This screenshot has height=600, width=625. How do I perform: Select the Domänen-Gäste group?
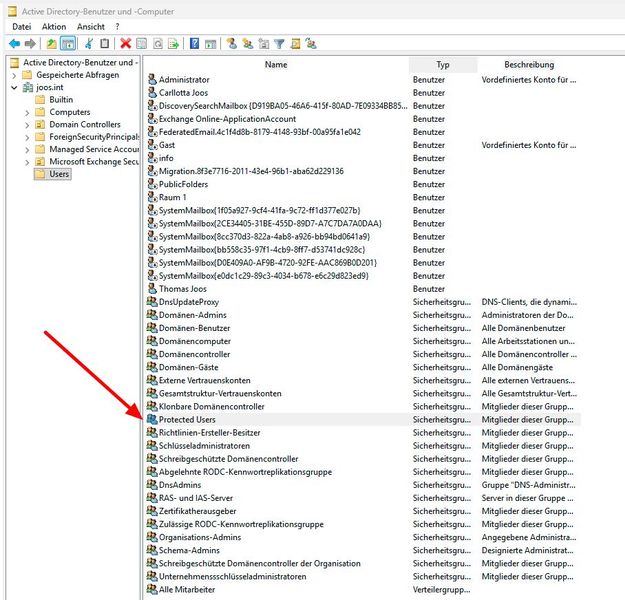[x=188, y=367]
